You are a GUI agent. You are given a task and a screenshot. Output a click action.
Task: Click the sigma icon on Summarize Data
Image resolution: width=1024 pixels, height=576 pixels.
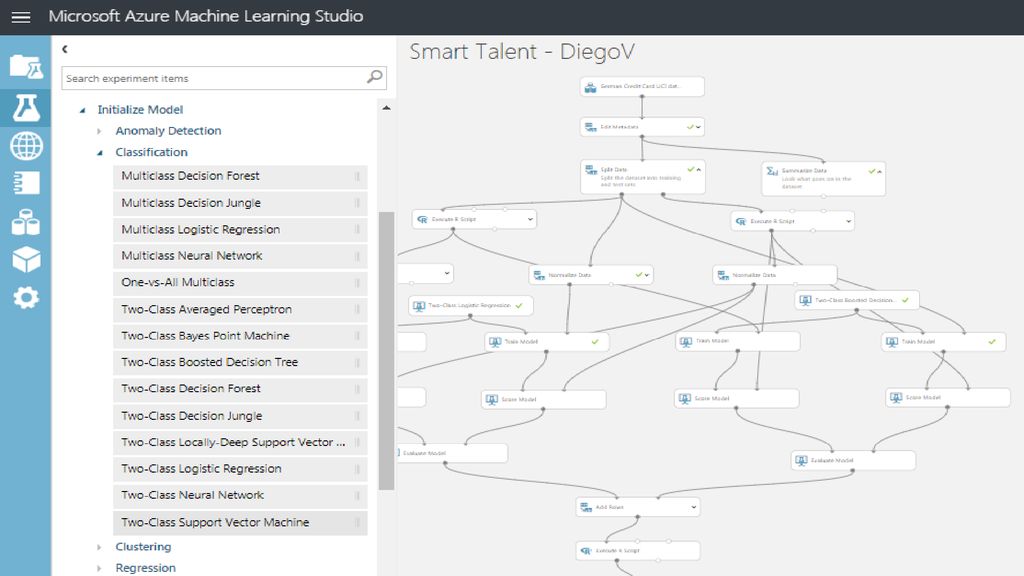[x=772, y=171]
